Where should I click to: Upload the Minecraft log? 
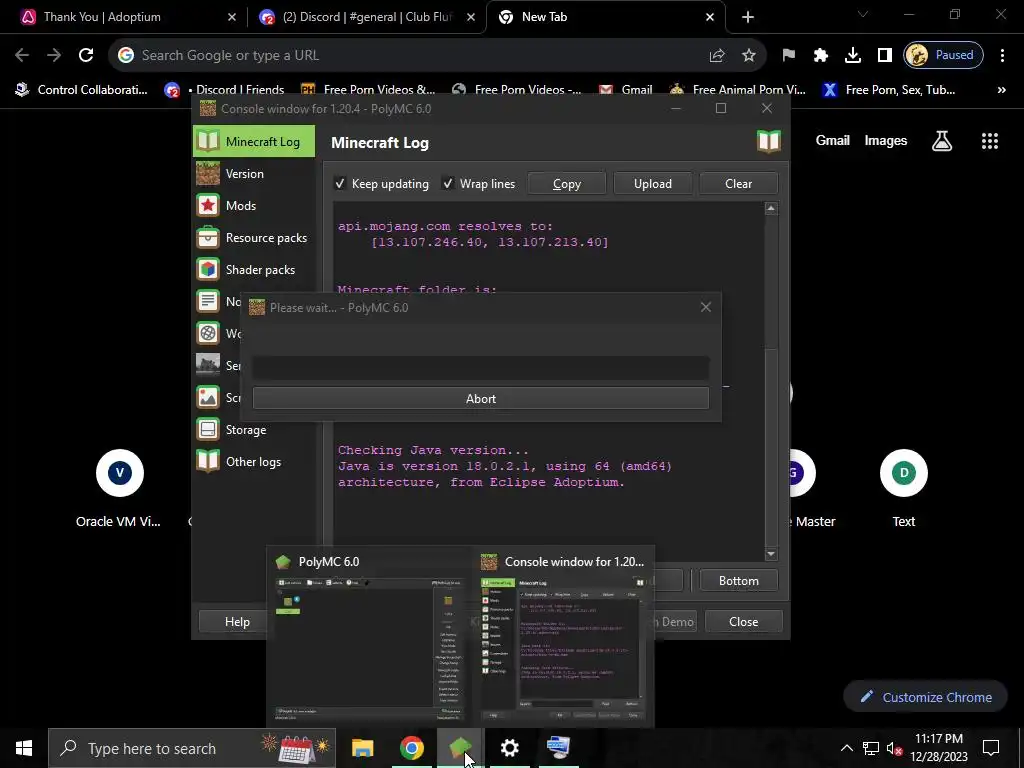(652, 184)
